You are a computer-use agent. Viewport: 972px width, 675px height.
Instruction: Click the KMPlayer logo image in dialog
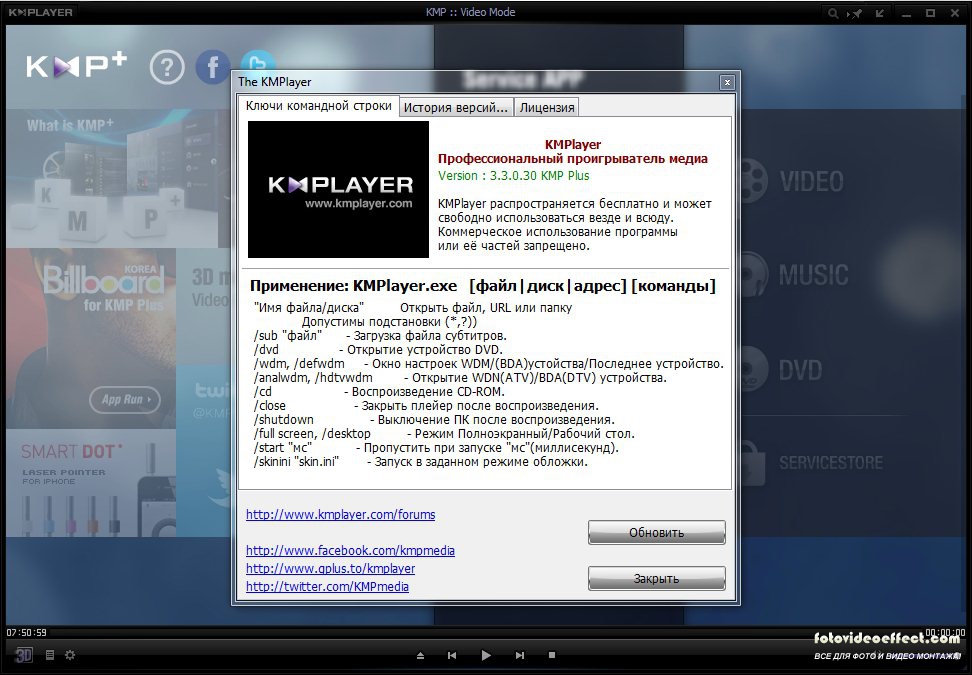click(338, 190)
